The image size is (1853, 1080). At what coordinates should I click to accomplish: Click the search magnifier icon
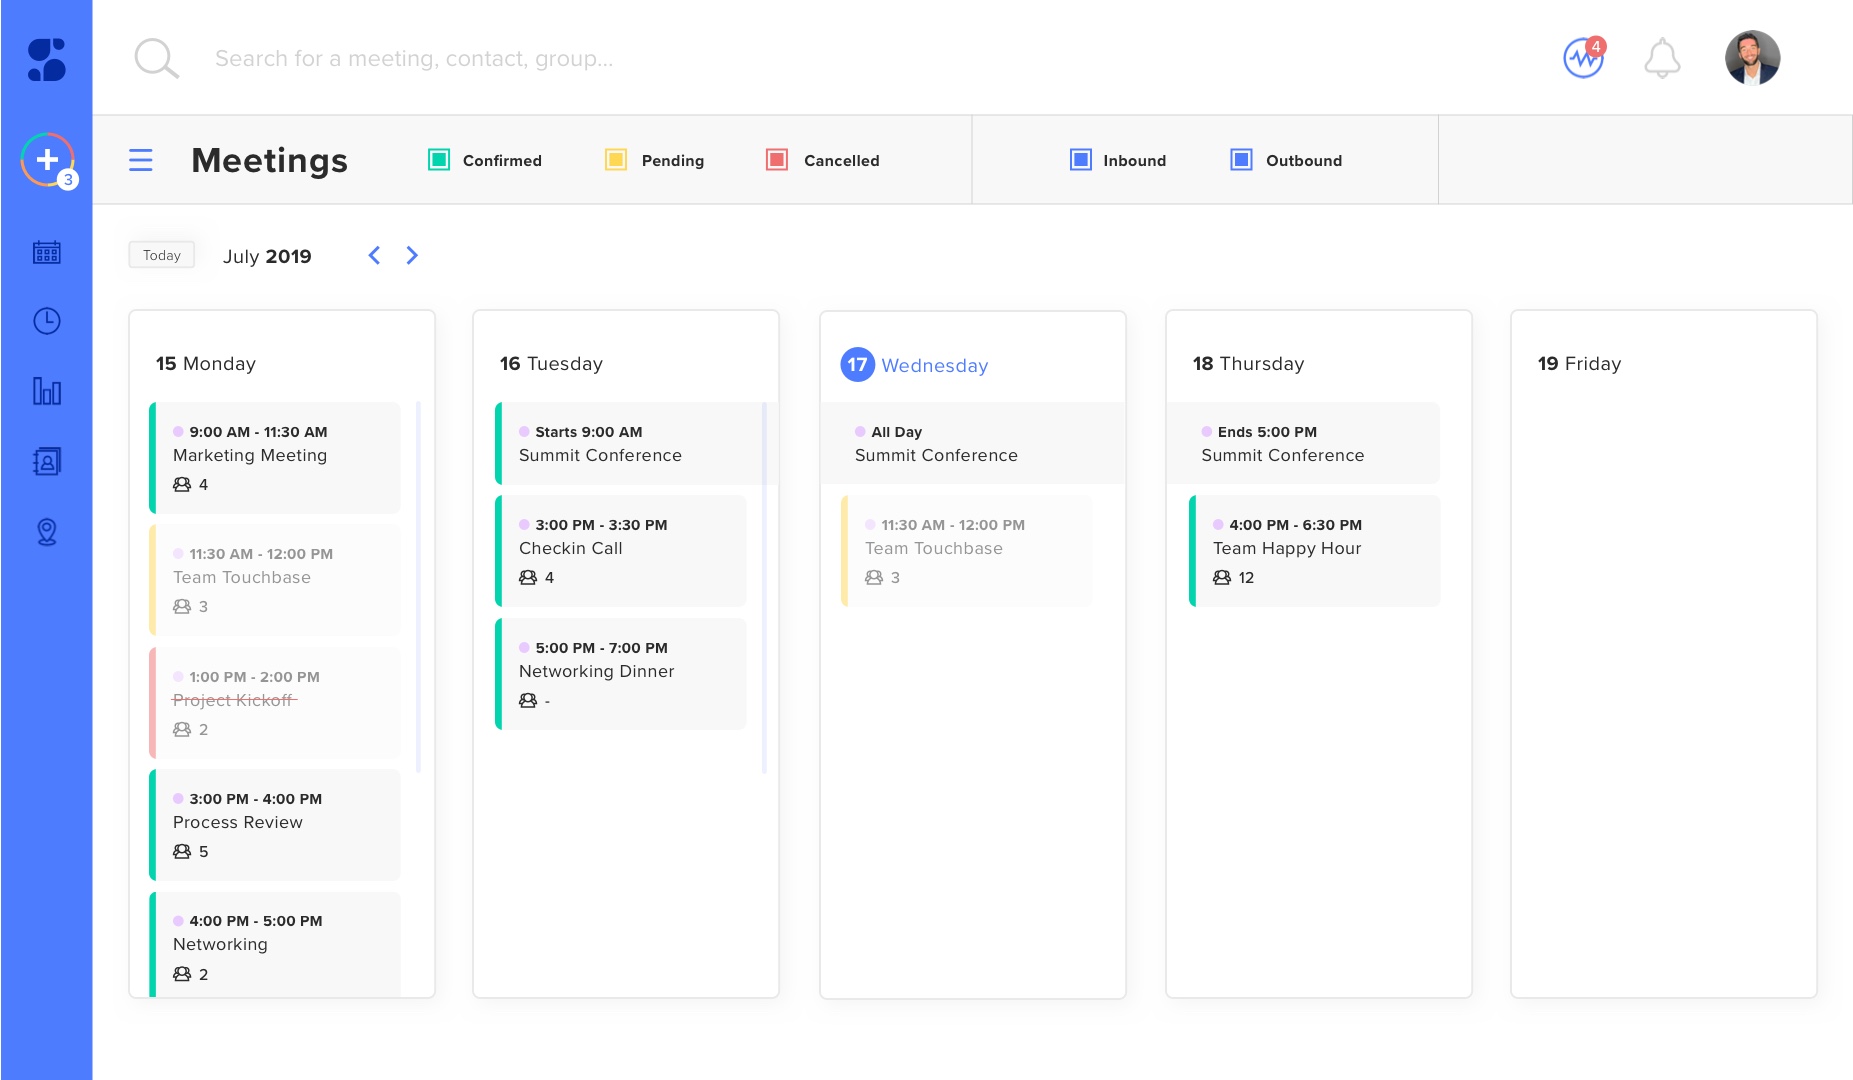(x=157, y=58)
